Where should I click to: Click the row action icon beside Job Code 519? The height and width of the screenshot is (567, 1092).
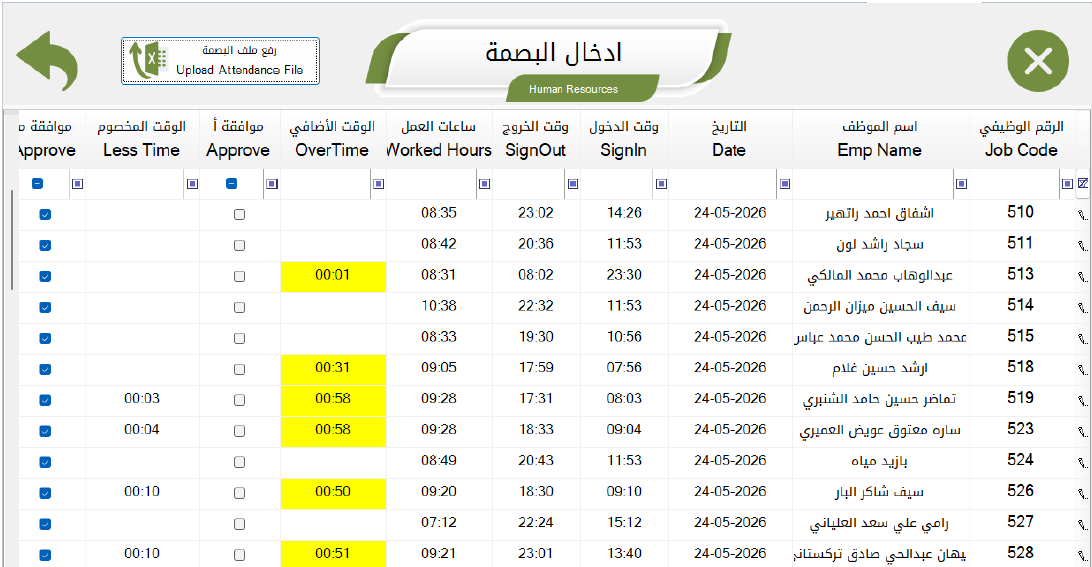pos(1082,401)
